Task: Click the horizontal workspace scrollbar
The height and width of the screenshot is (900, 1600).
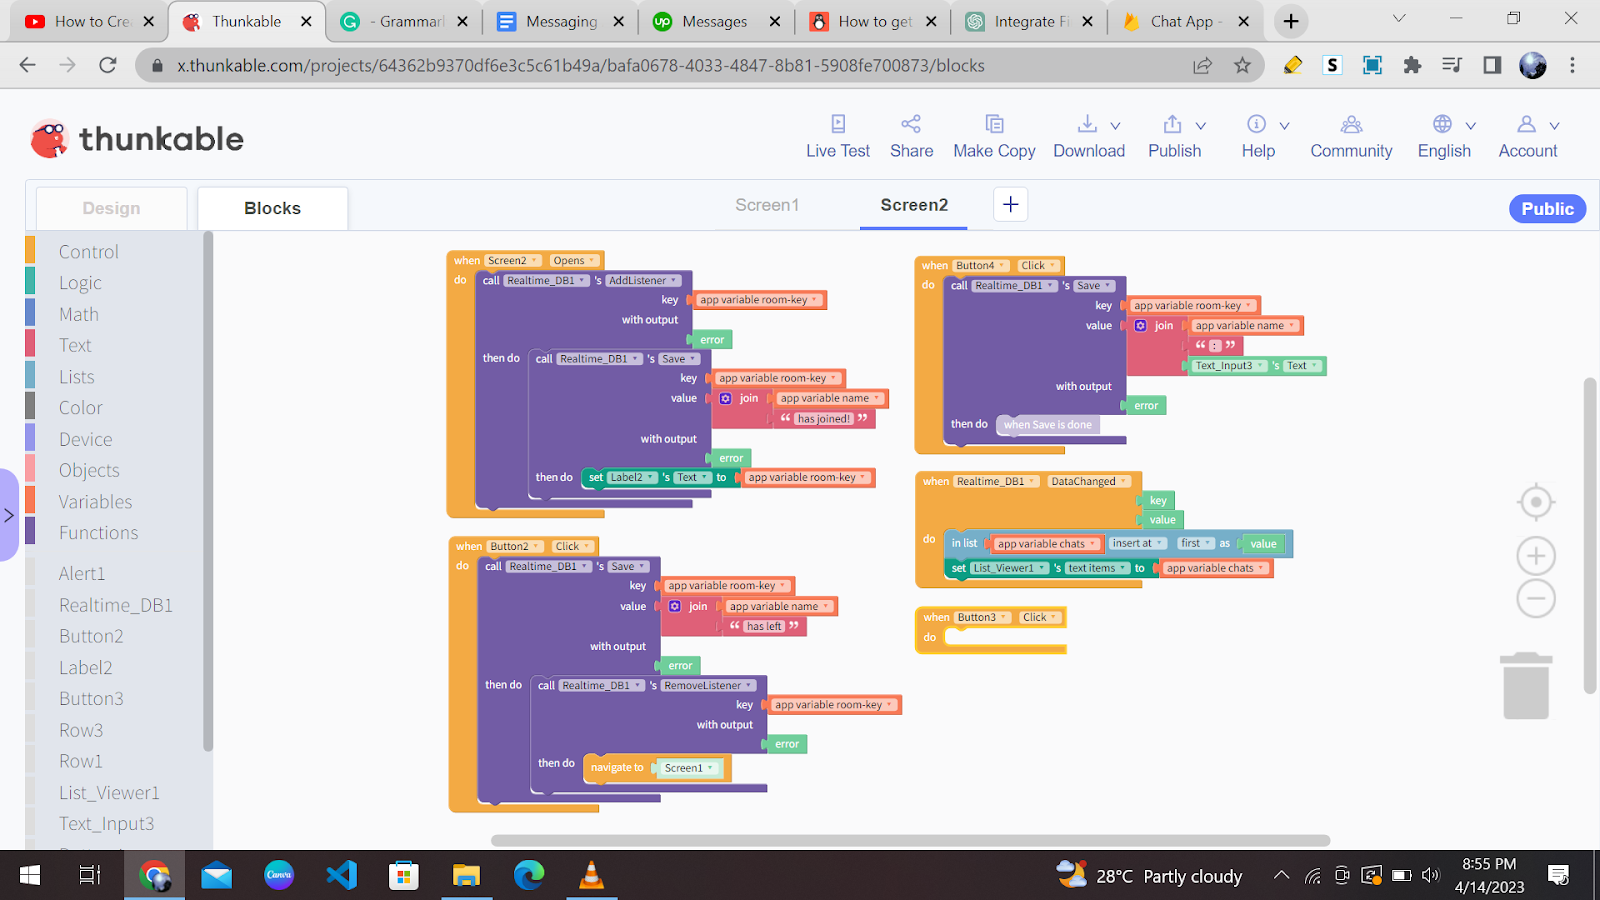Action: [x=910, y=841]
